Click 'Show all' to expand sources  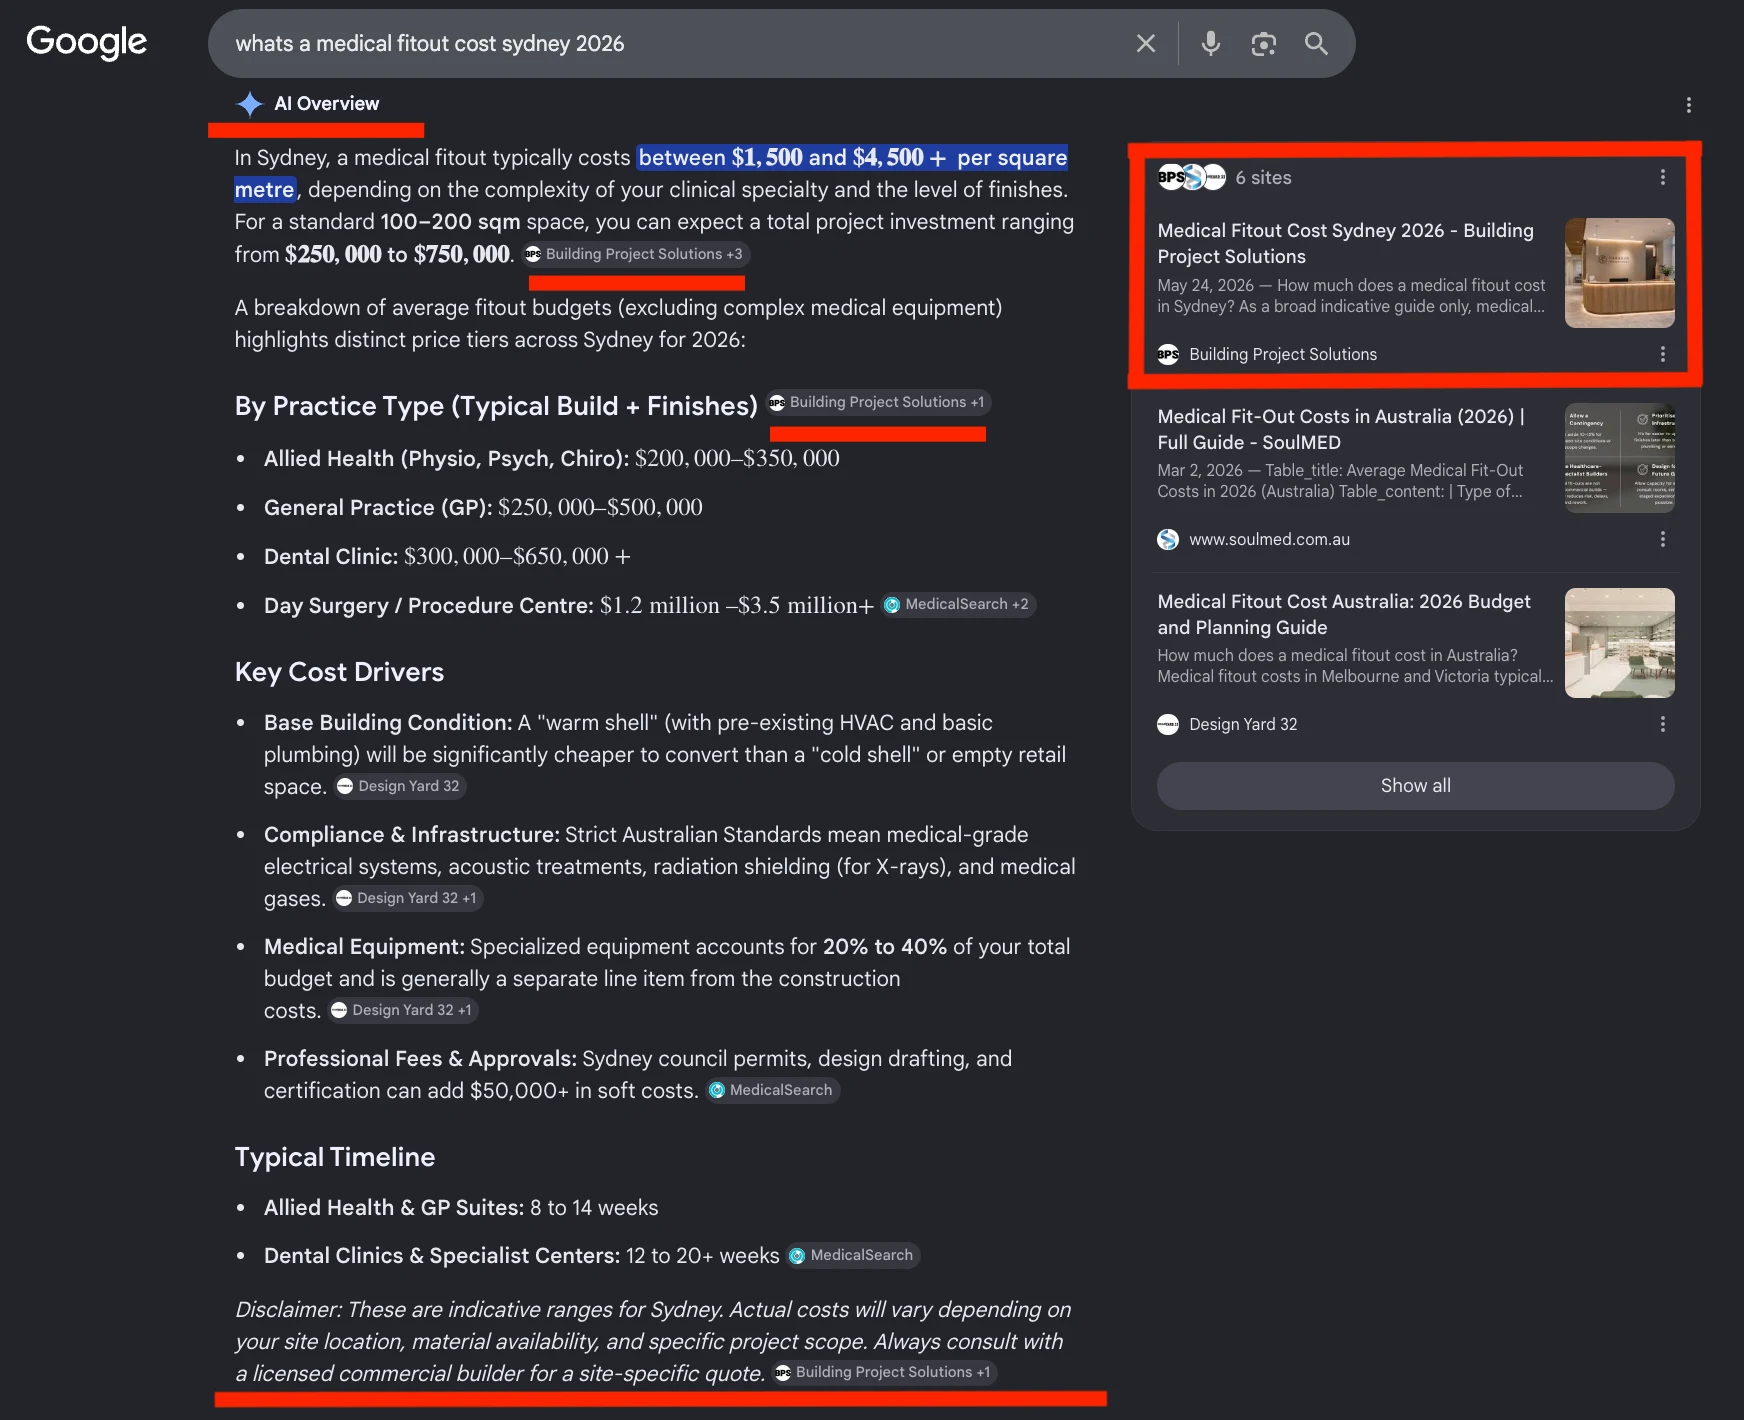1415,786
